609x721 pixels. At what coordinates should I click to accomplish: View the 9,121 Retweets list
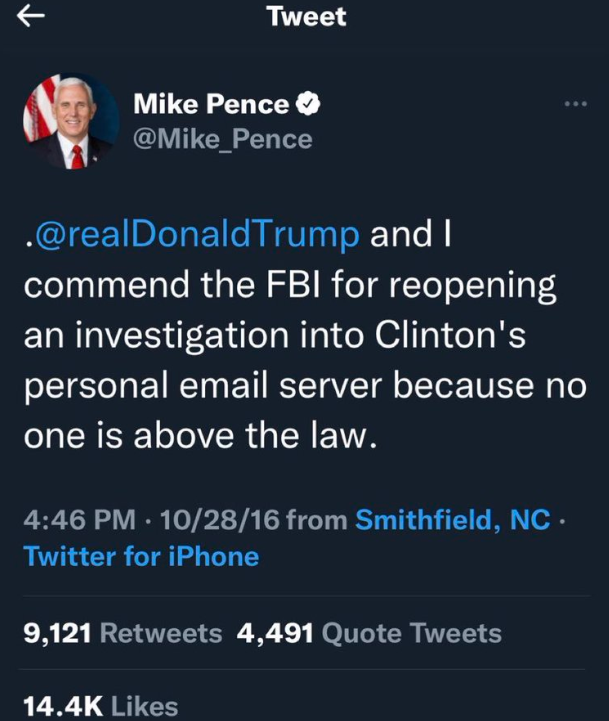coord(122,633)
